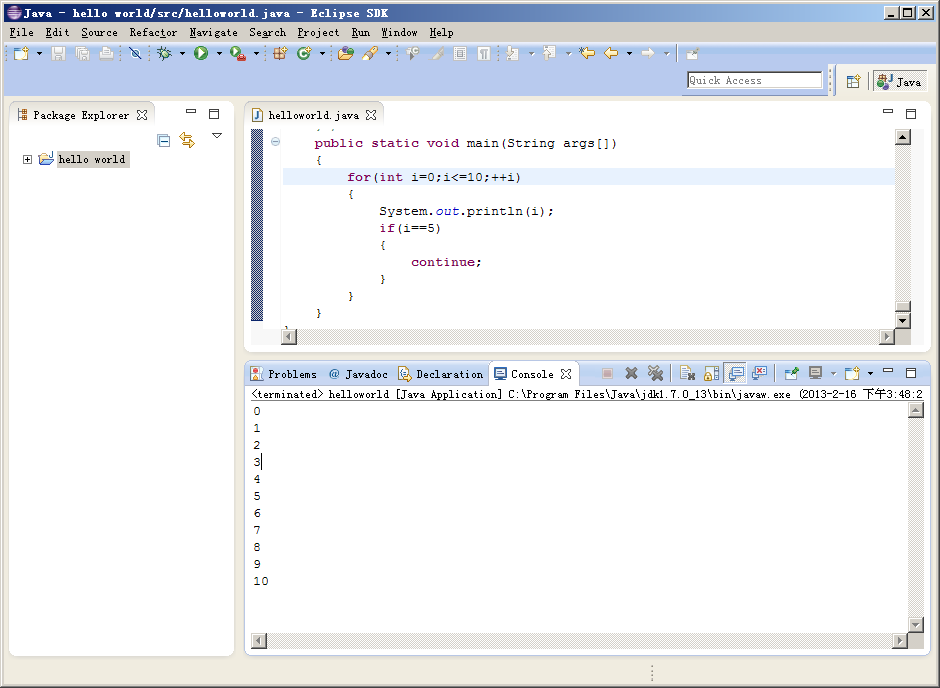Clear the Console output
The image size is (940, 688).
click(687, 374)
